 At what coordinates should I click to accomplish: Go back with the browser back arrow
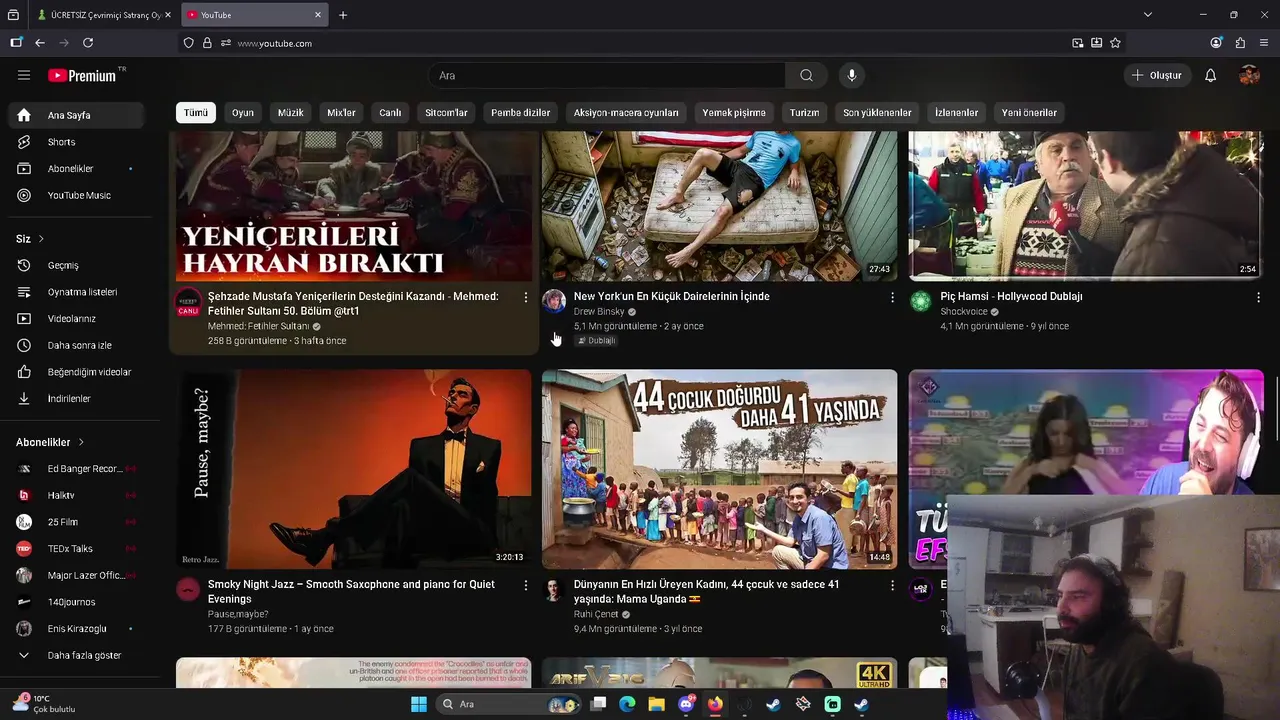pos(40,43)
